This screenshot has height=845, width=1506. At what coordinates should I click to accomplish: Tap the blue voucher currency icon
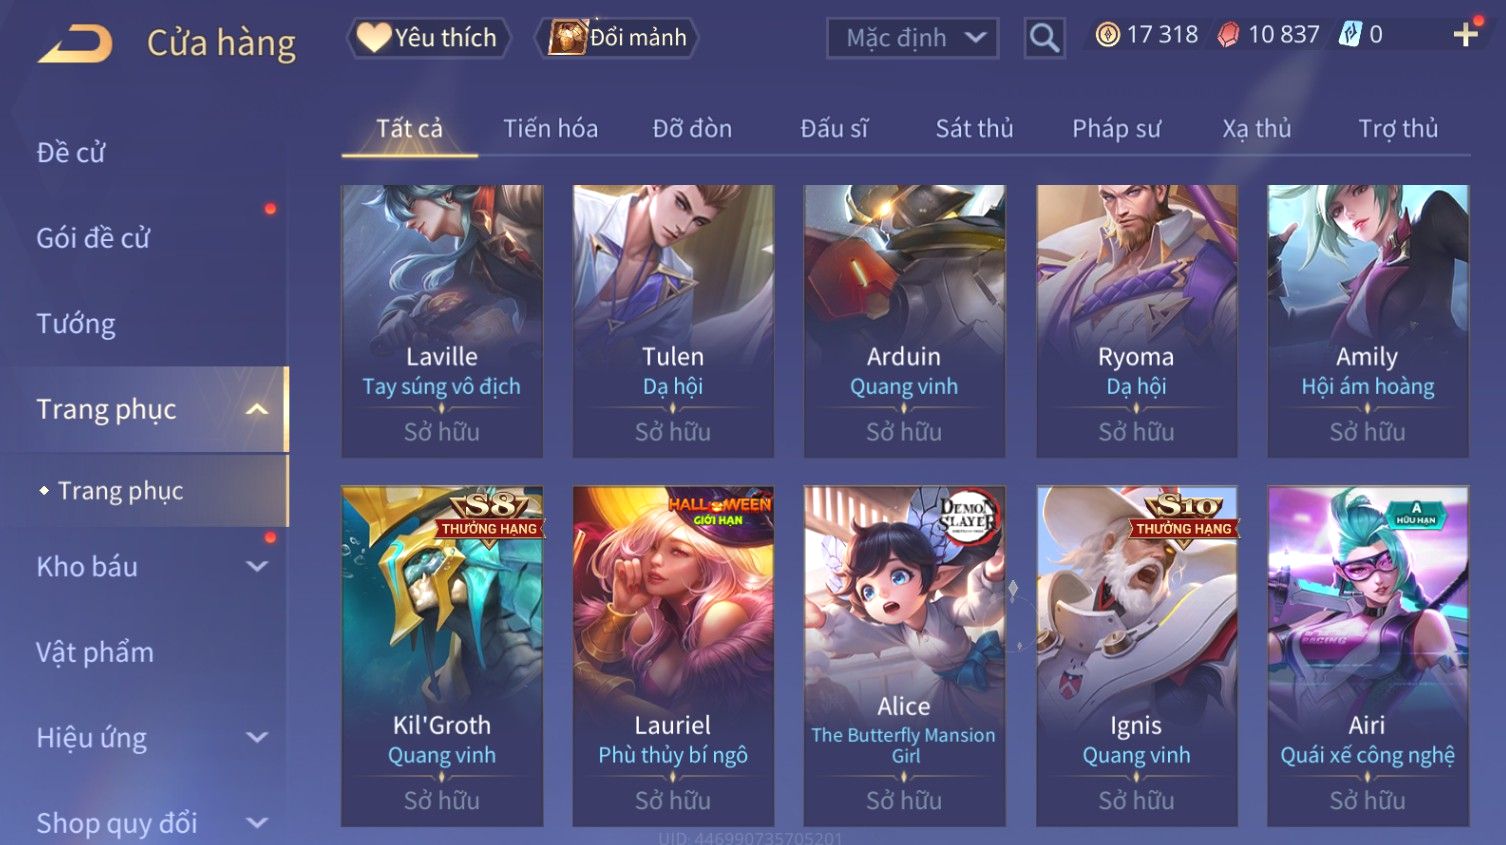pyautogui.click(x=1350, y=35)
